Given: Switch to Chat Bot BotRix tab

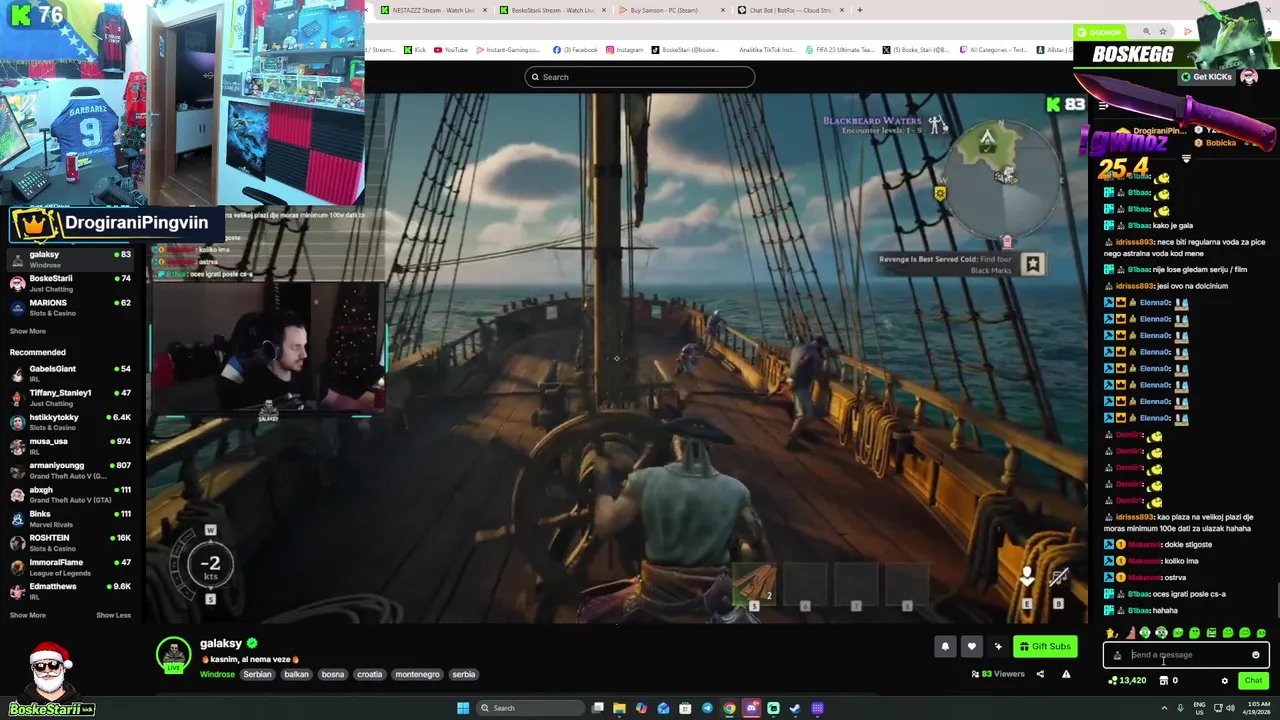Looking at the screenshot, I should click(790, 10).
